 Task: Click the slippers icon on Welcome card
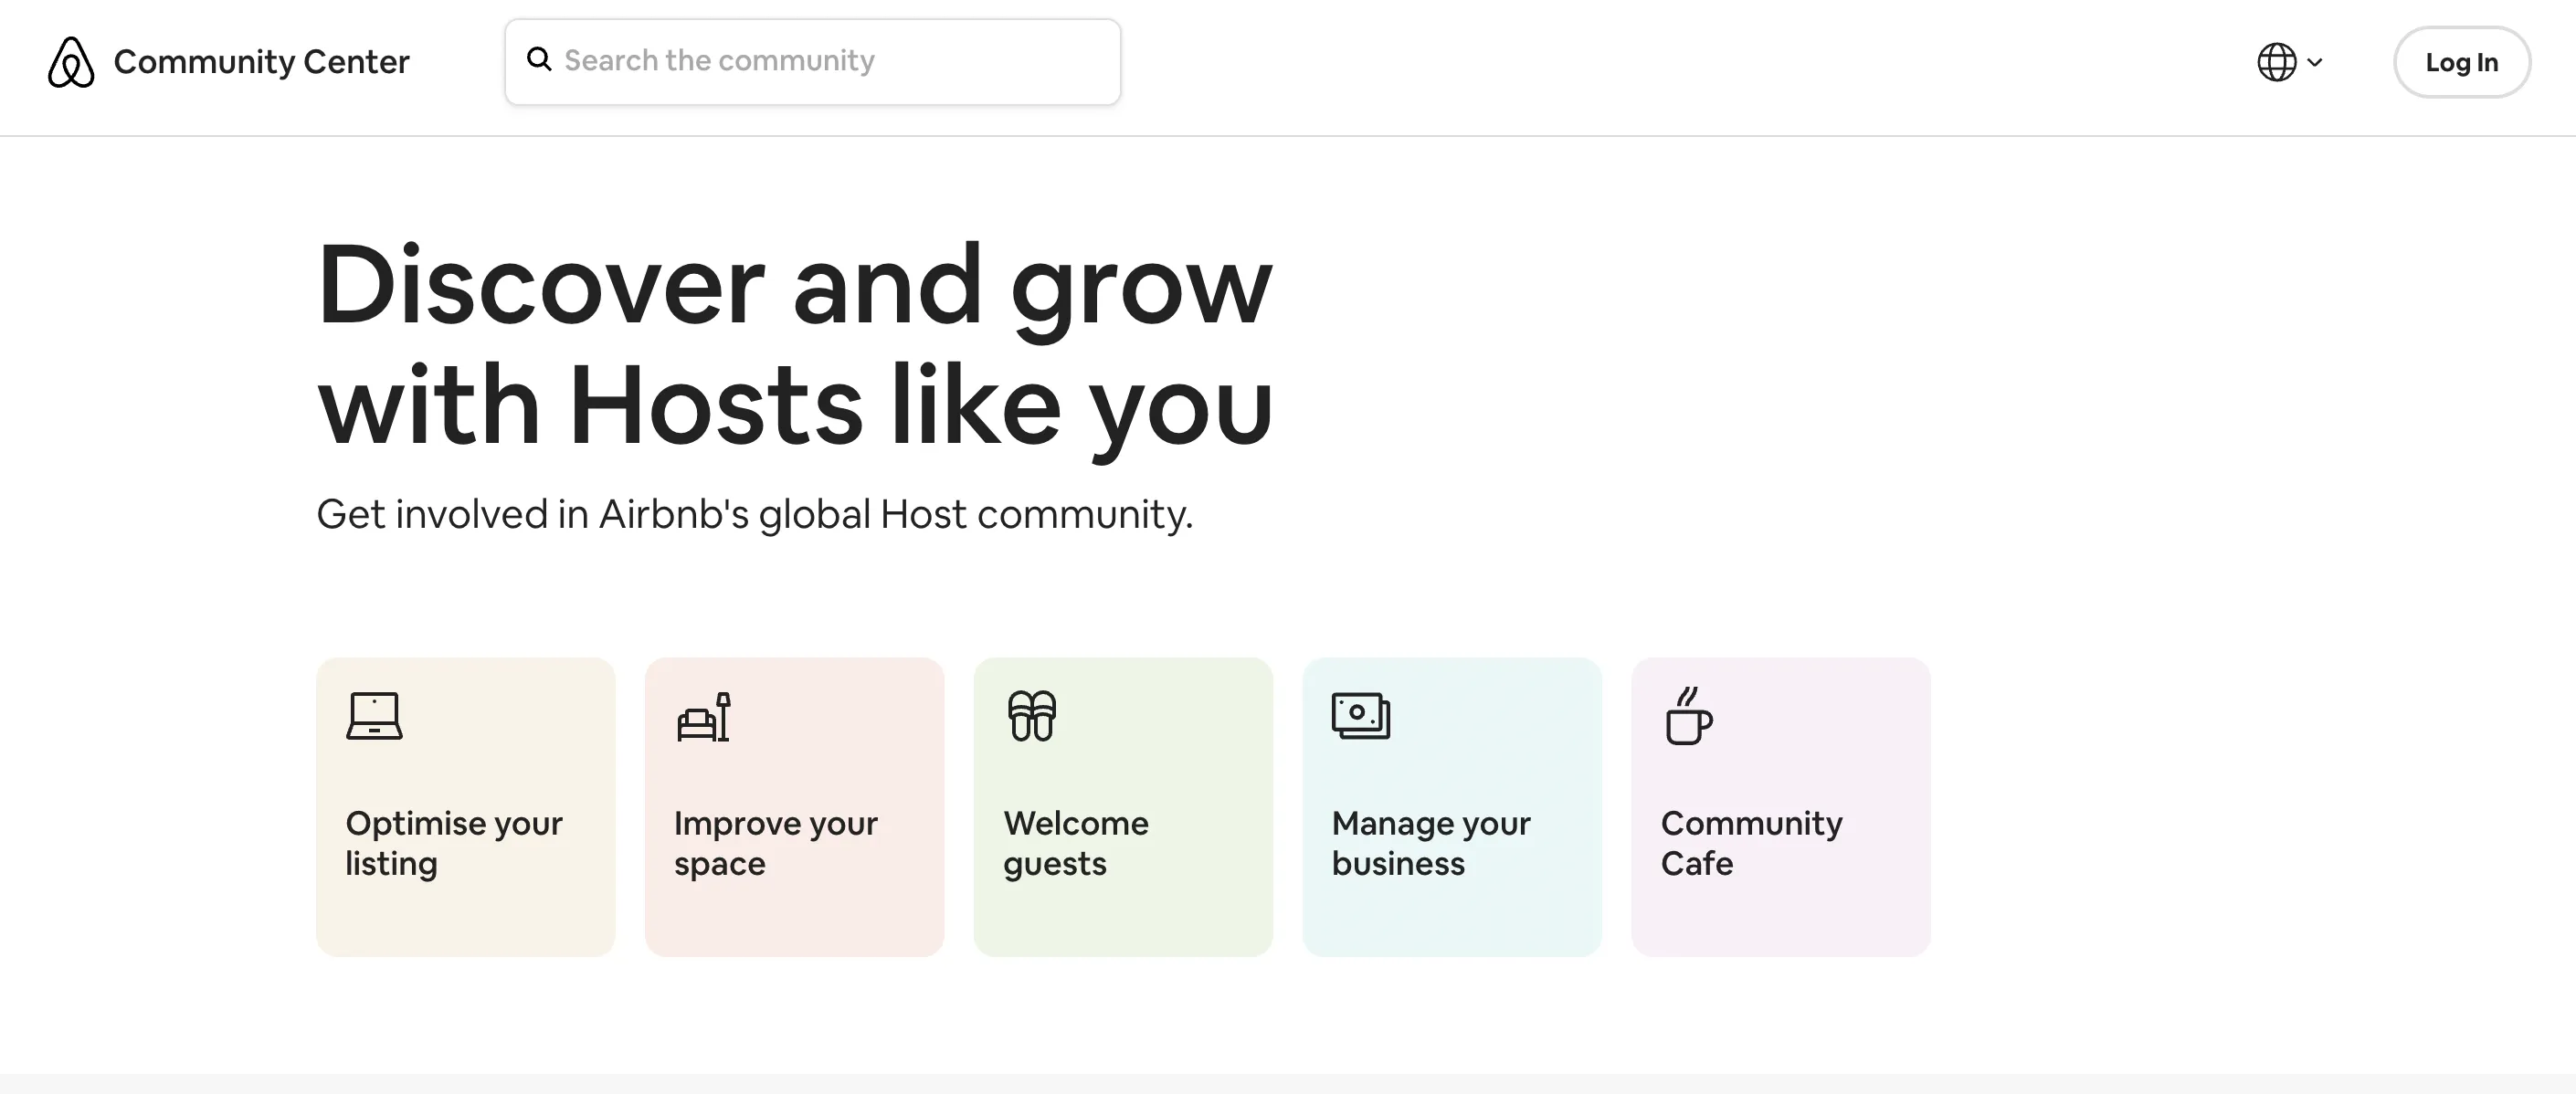click(x=1032, y=716)
